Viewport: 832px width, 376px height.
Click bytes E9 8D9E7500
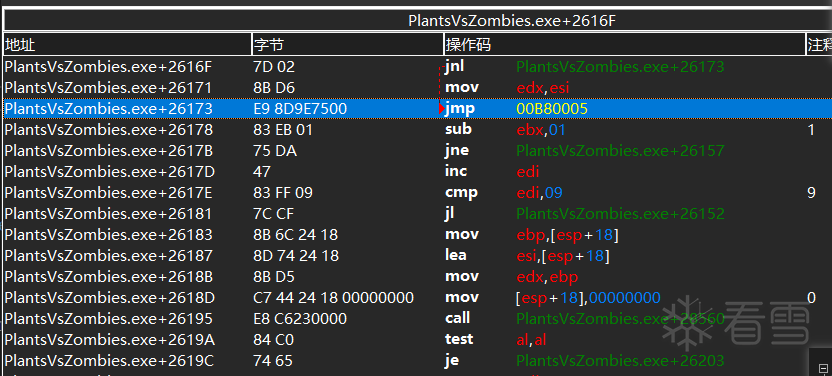300,109
